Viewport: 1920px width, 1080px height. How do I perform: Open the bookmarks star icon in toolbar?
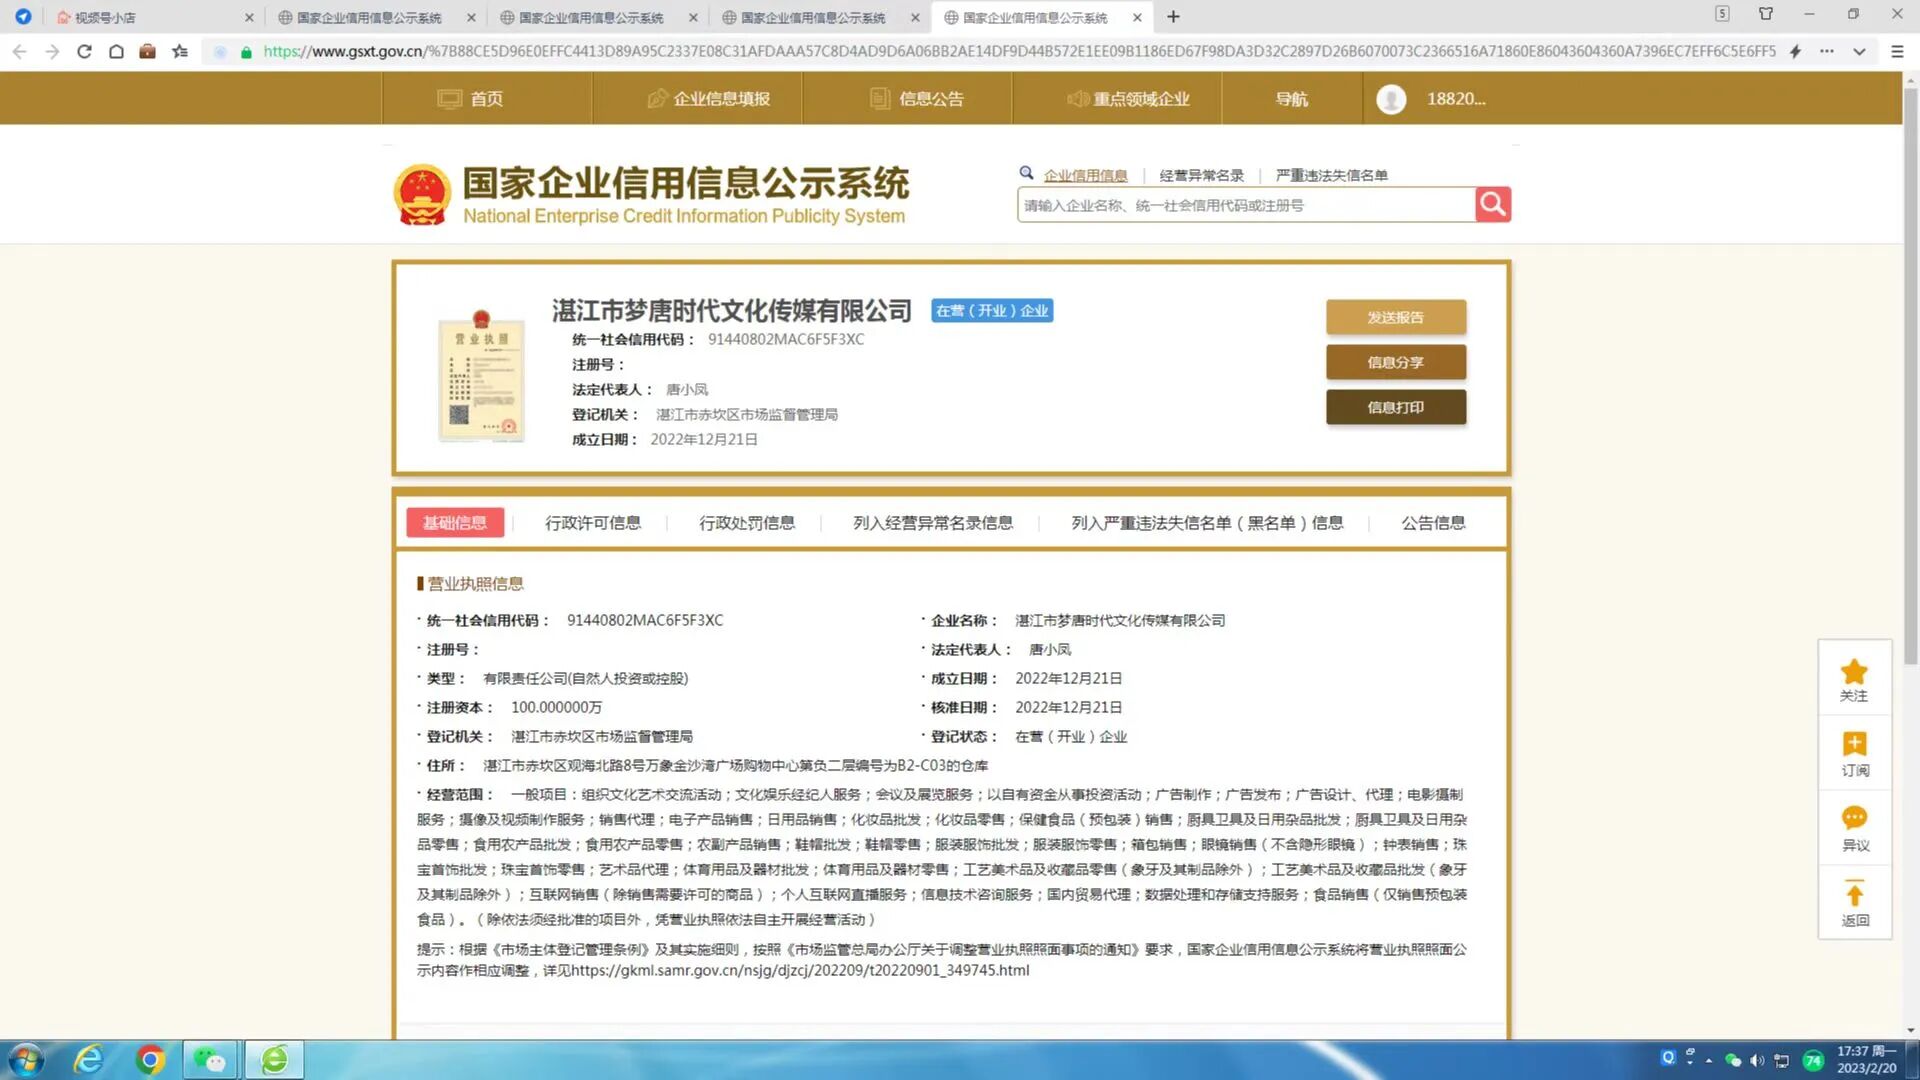pos(180,51)
